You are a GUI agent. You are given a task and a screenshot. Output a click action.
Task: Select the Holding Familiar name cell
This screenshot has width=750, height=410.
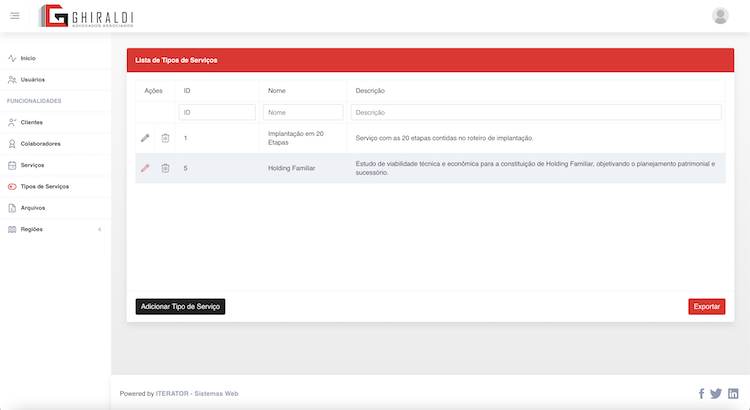point(303,168)
